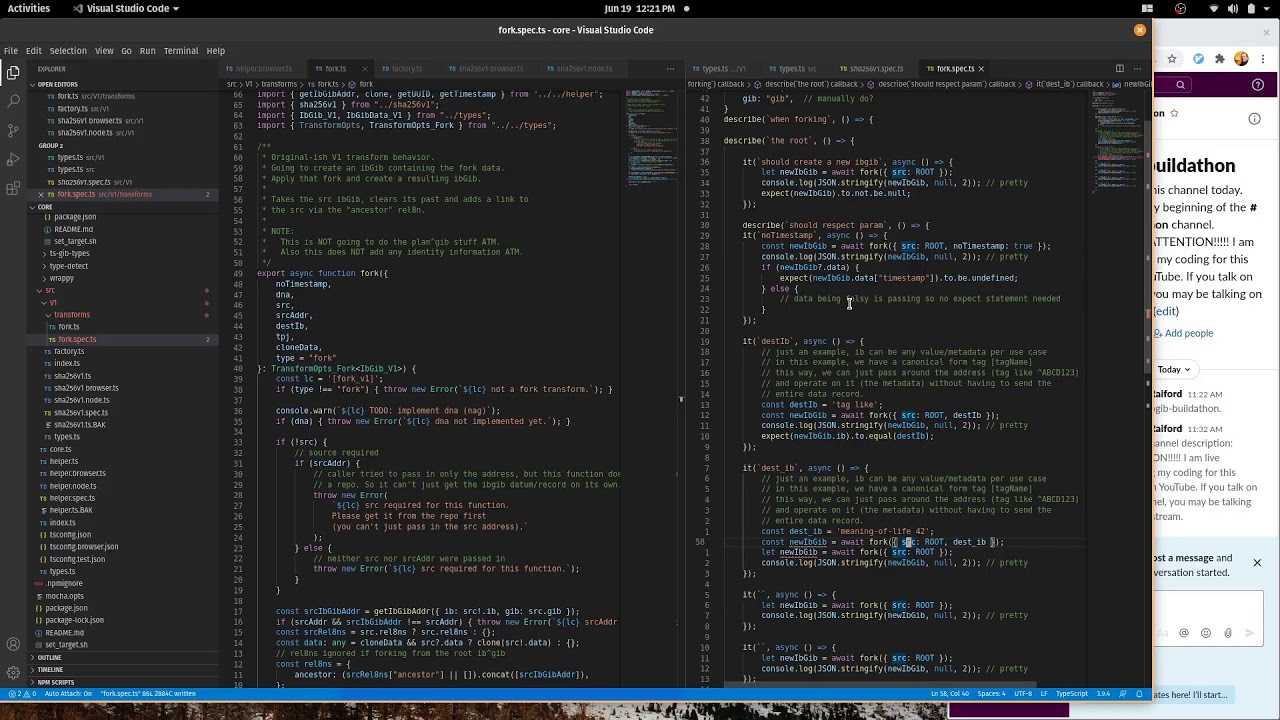This screenshot has height=720, width=1280.
Task: Open the Edit menu
Action: (33, 50)
